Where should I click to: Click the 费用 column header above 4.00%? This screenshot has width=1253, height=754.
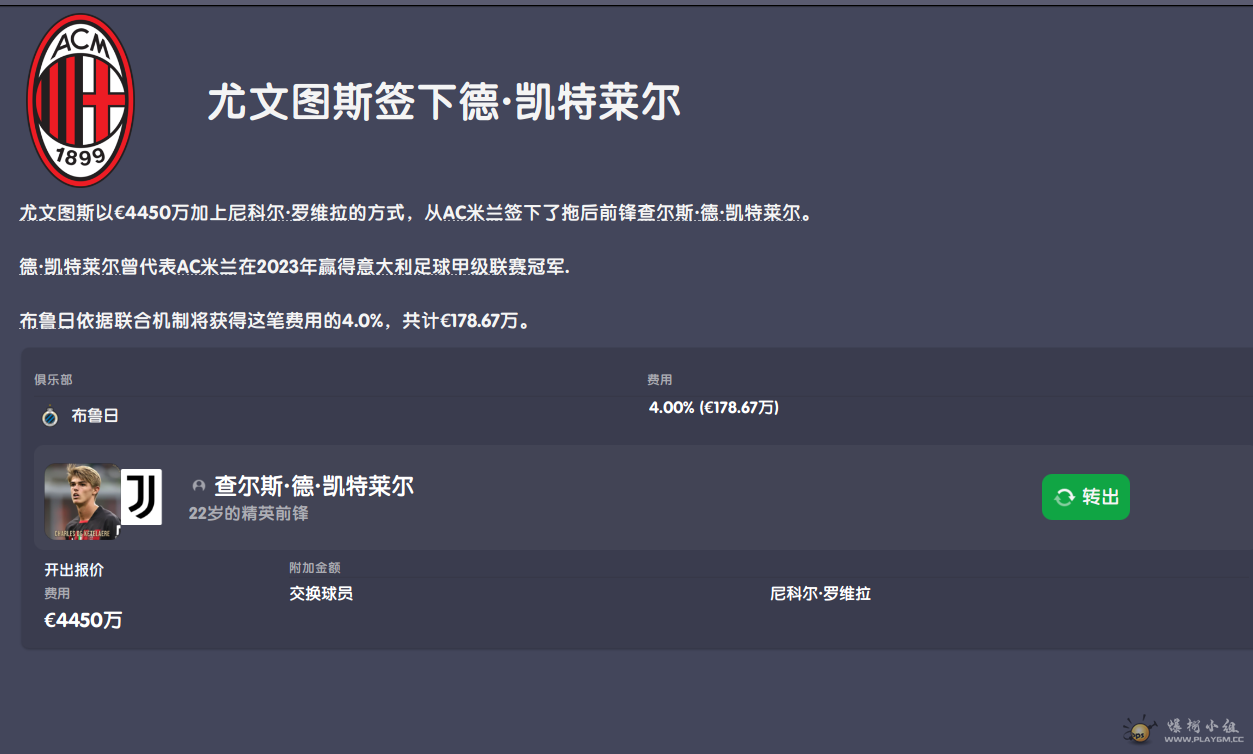pos(660,380)
